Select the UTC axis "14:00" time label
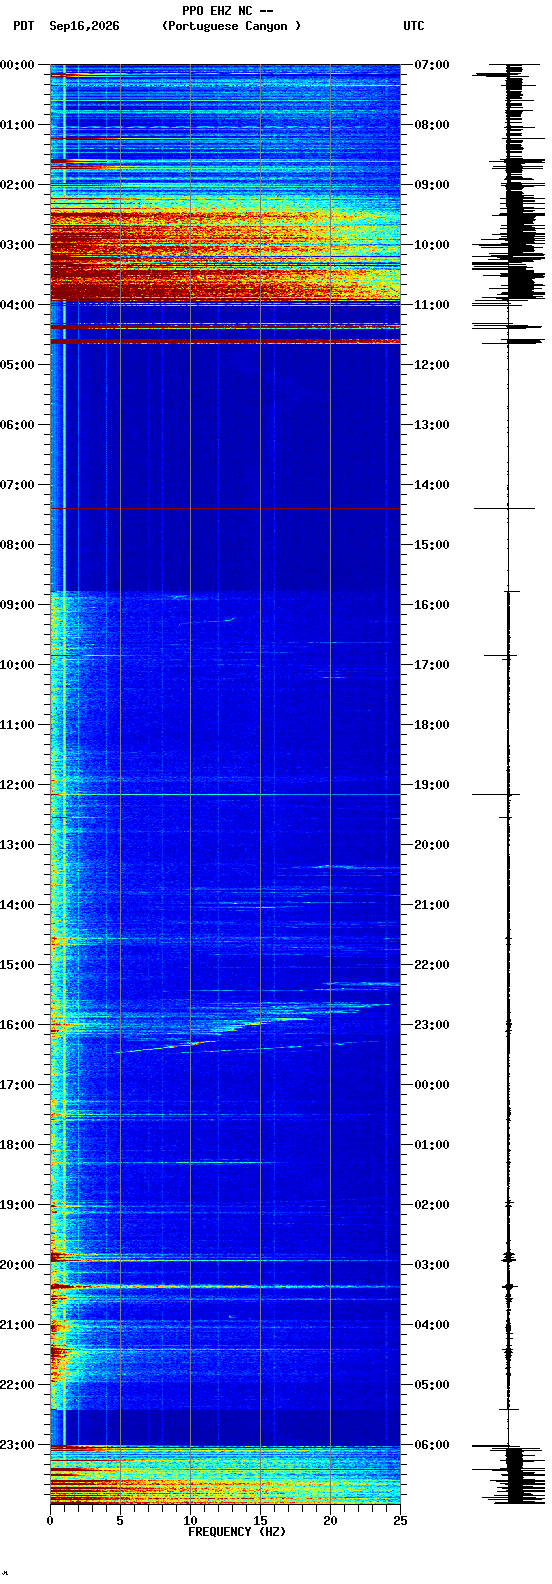 (431, 485)
